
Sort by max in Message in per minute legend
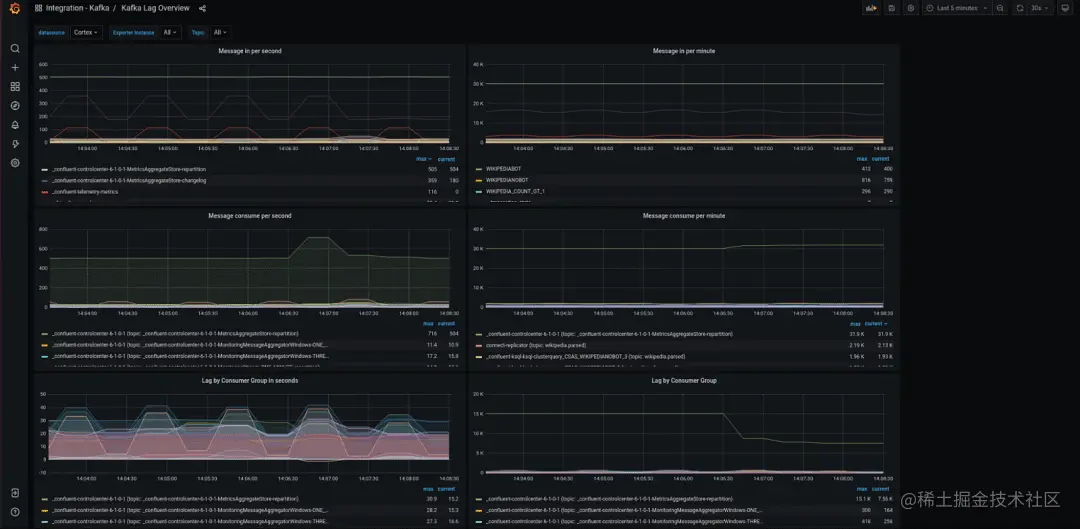(x=862, y=159)
